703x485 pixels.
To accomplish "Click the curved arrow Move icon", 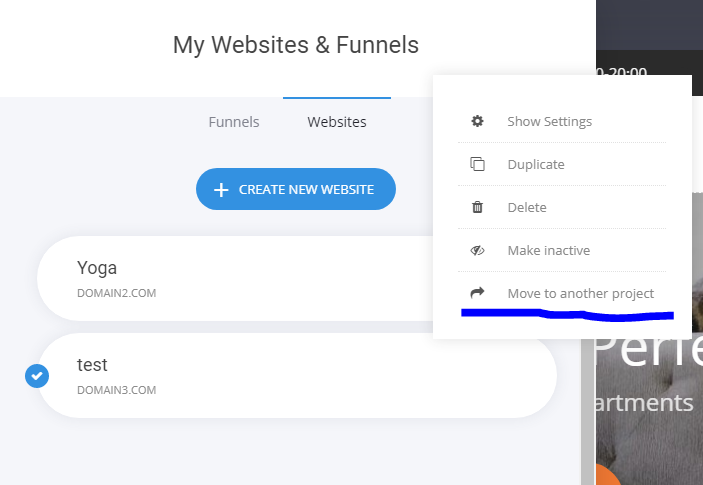I will tap(477, 293).
